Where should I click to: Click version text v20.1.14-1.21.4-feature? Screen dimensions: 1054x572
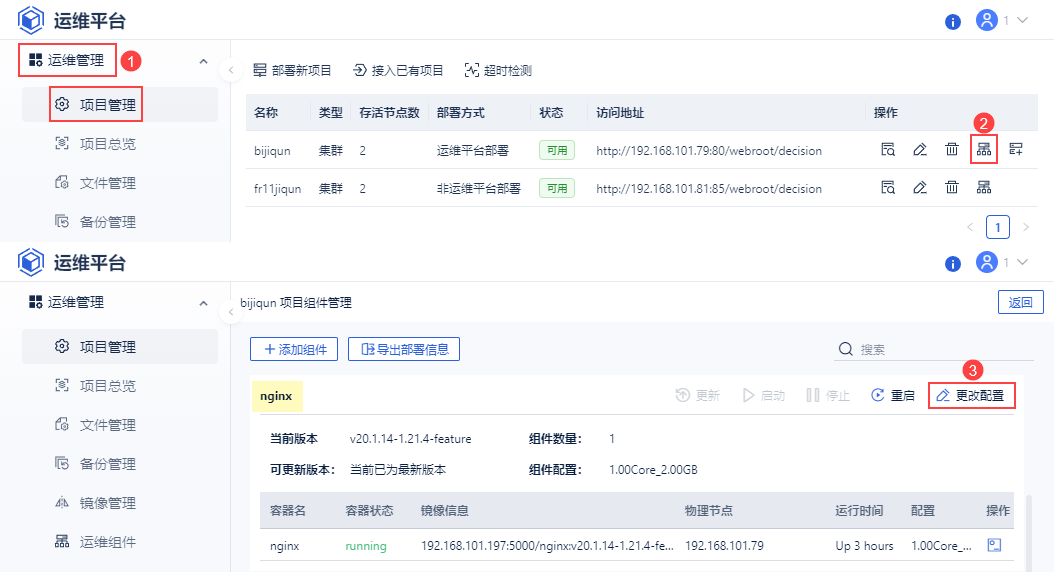[411, 439]
